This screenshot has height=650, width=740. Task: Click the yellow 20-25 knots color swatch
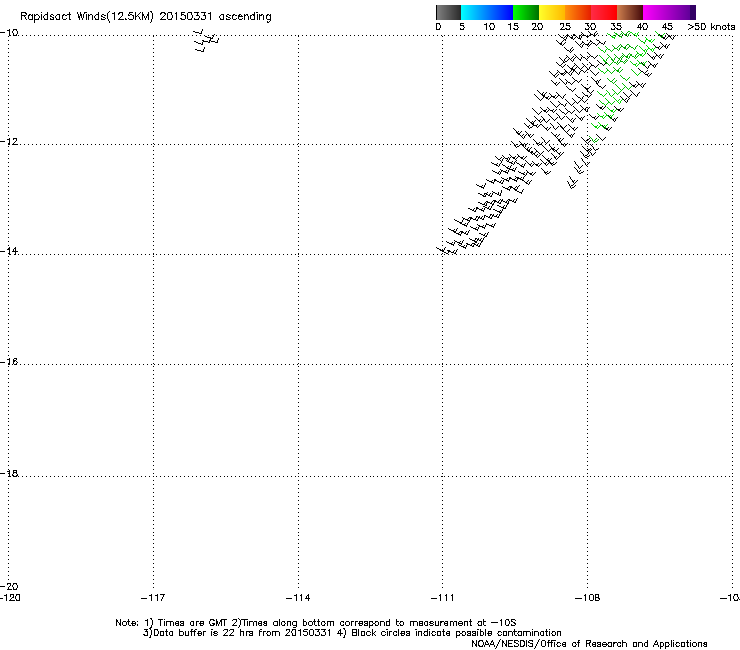coord(552,12)
